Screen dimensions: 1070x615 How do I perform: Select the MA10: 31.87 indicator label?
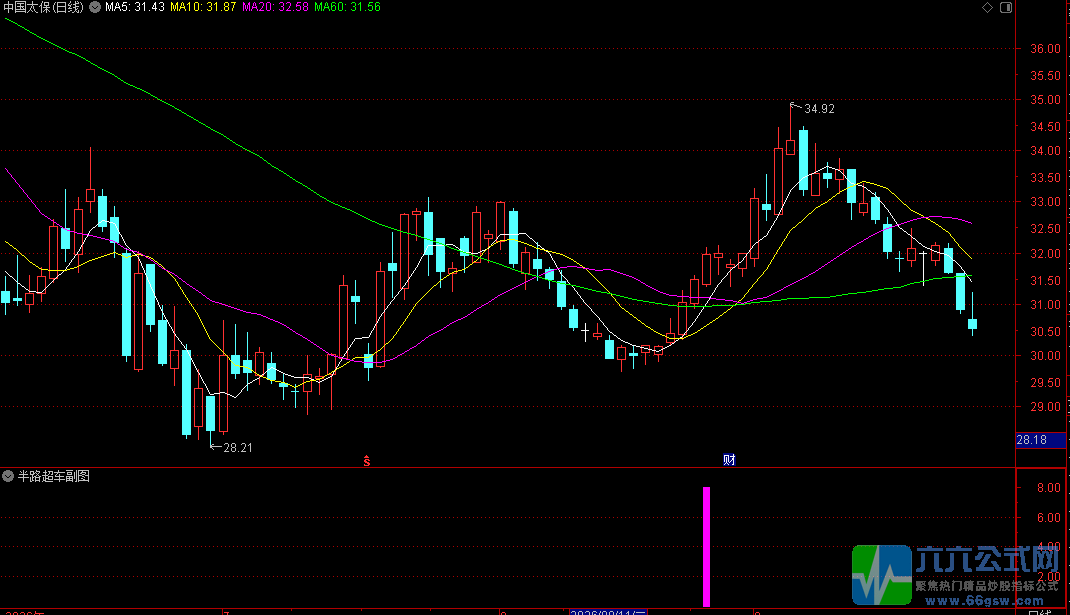tap(203, 7)
